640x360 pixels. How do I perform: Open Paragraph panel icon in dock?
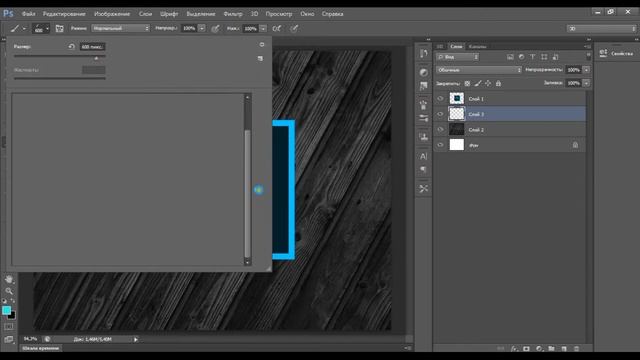click(424, 169)
